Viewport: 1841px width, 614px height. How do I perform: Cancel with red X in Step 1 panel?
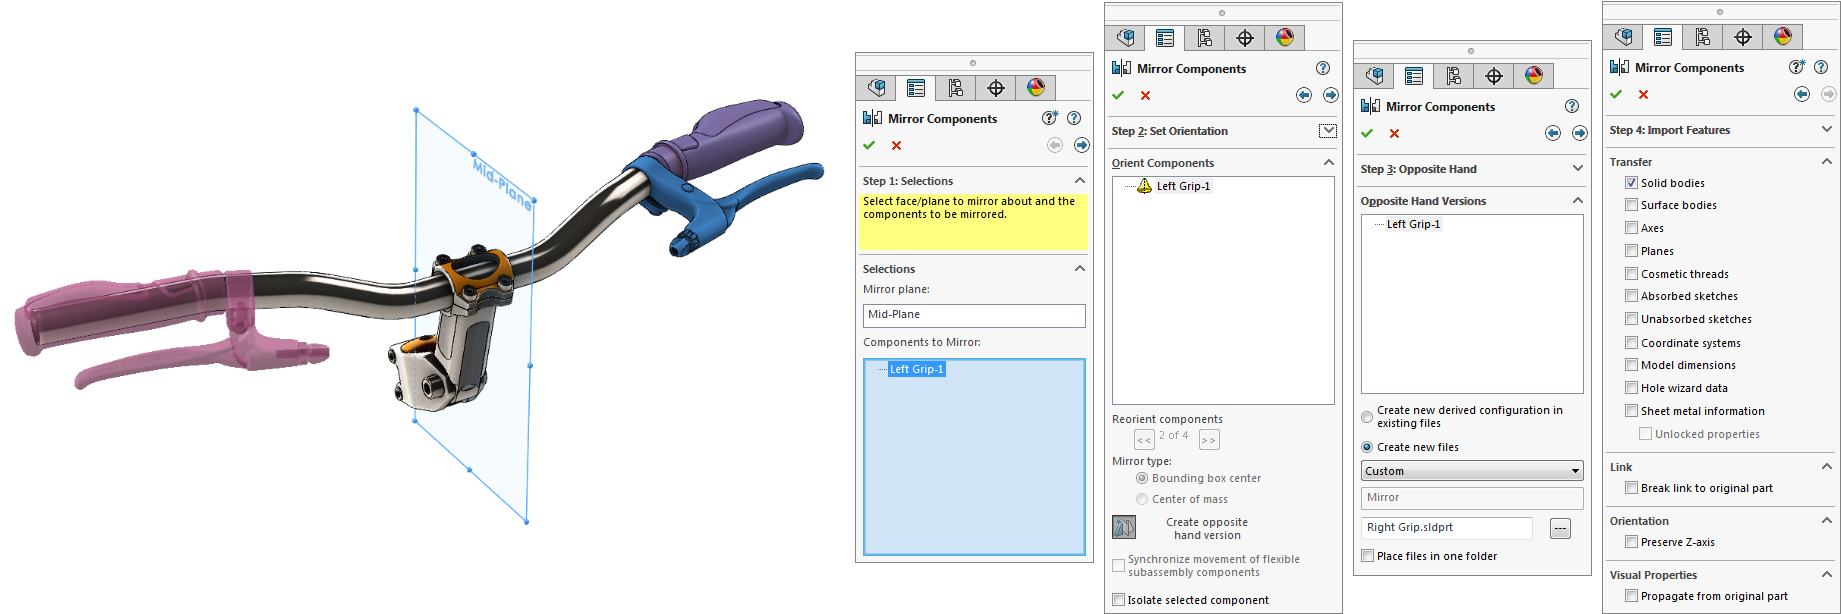click(896, 145)
